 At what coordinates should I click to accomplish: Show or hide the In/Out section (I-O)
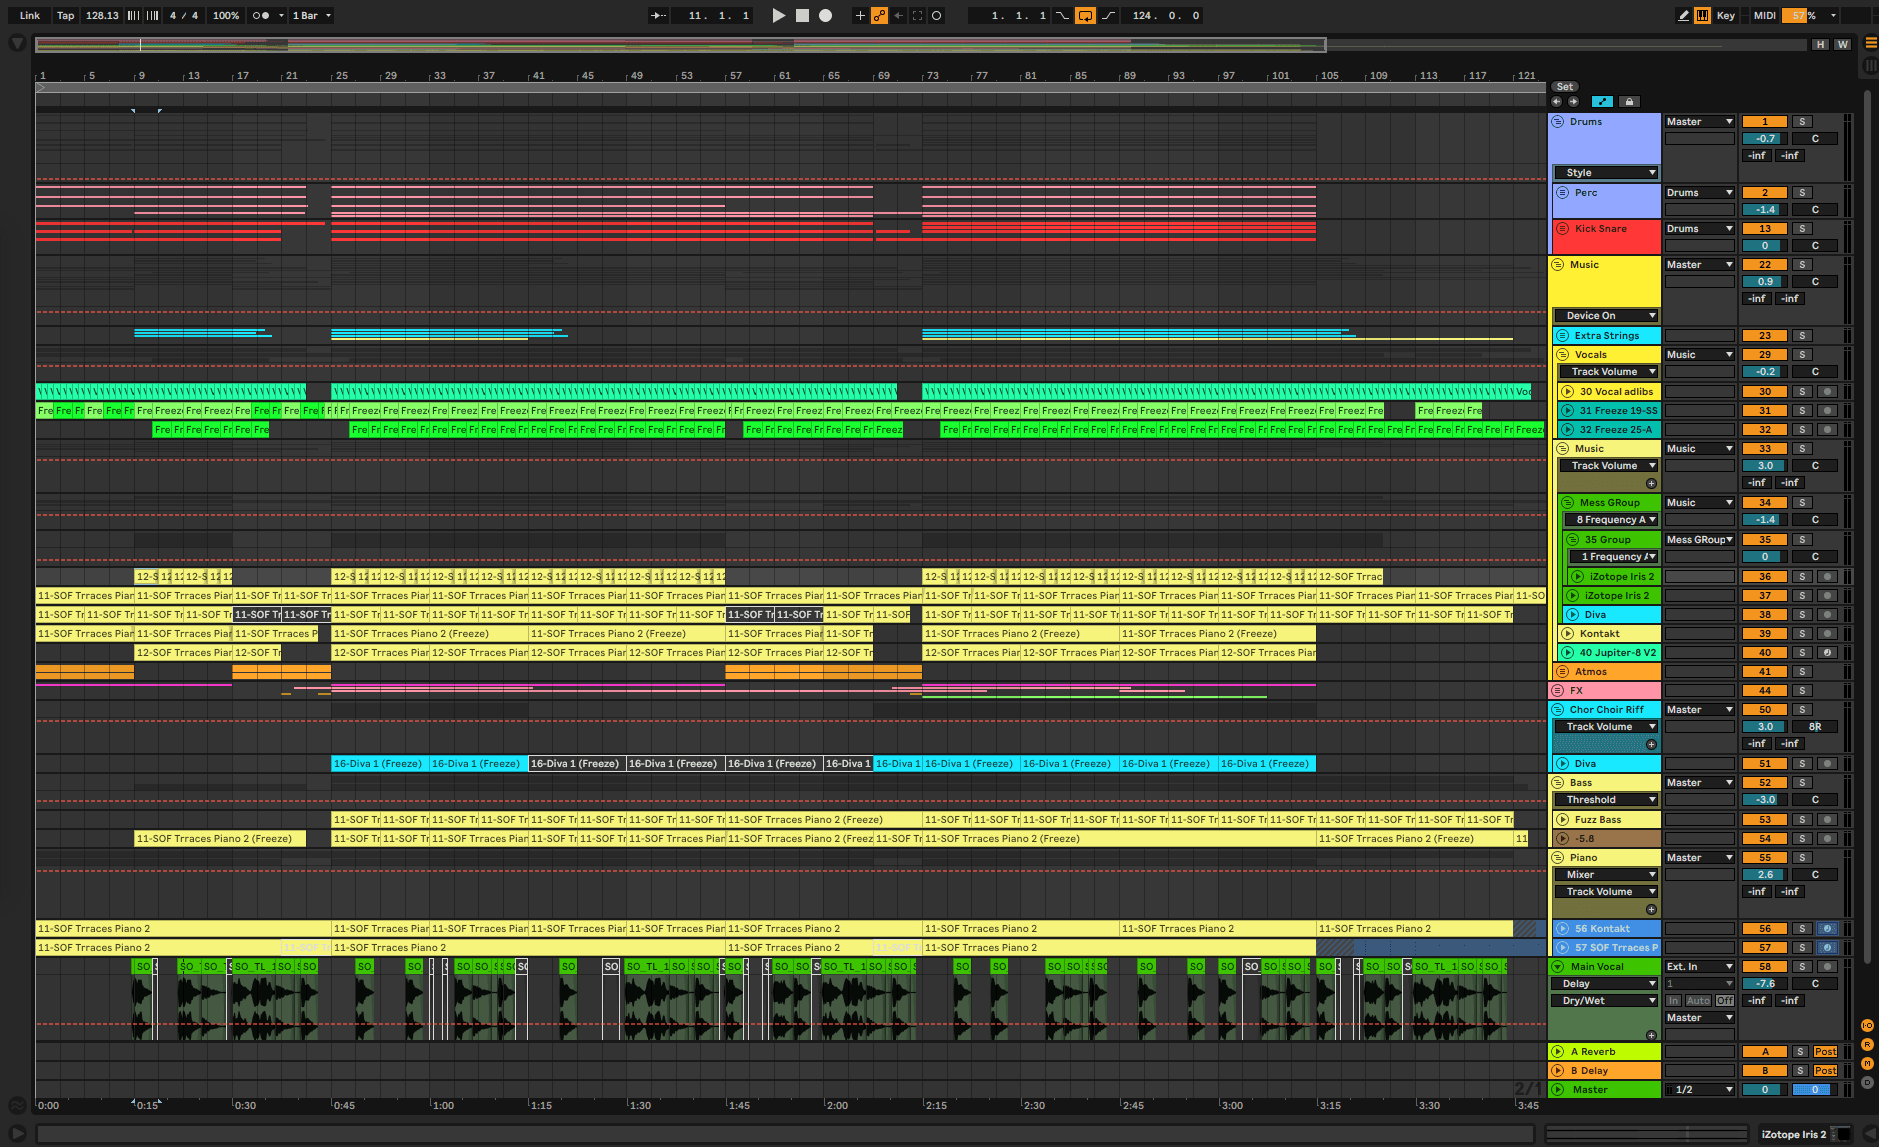(1867, 1026)
